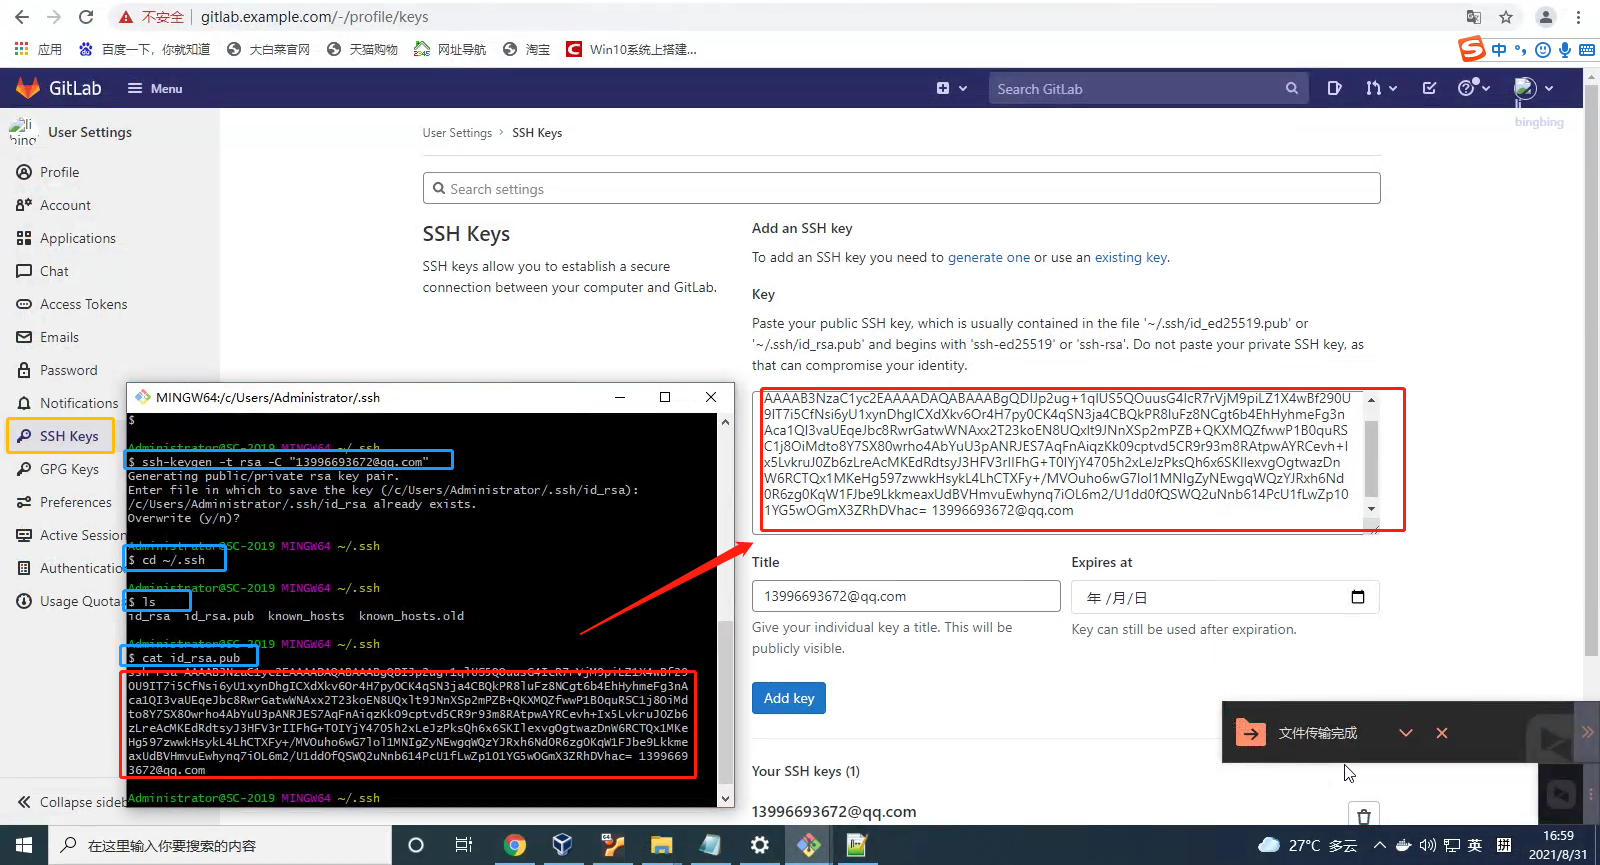The width and height of the screenshot is (1600, 865).
Task: Open the Chrome profile icon
Action: (1545, 17)
